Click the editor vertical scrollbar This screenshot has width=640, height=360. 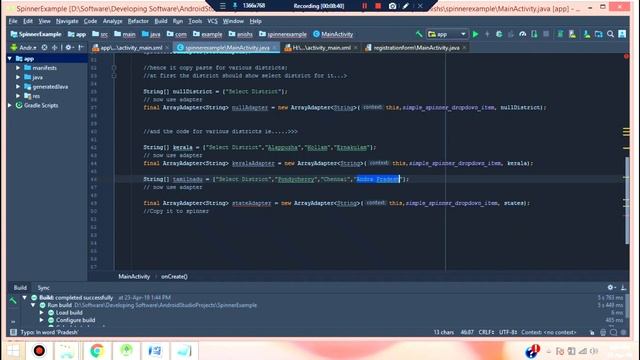coord(627,200)
